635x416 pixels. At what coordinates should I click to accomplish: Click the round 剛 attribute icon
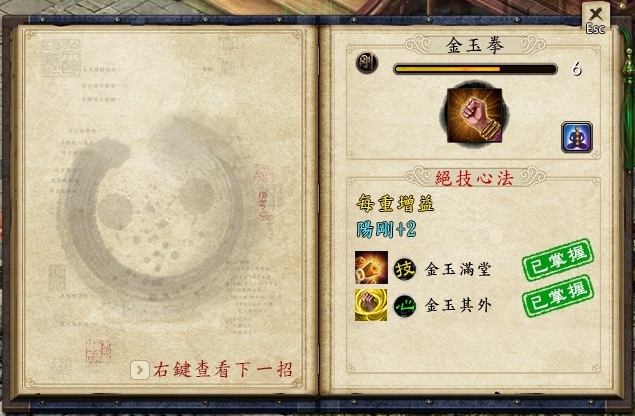(x=367, y=63)
